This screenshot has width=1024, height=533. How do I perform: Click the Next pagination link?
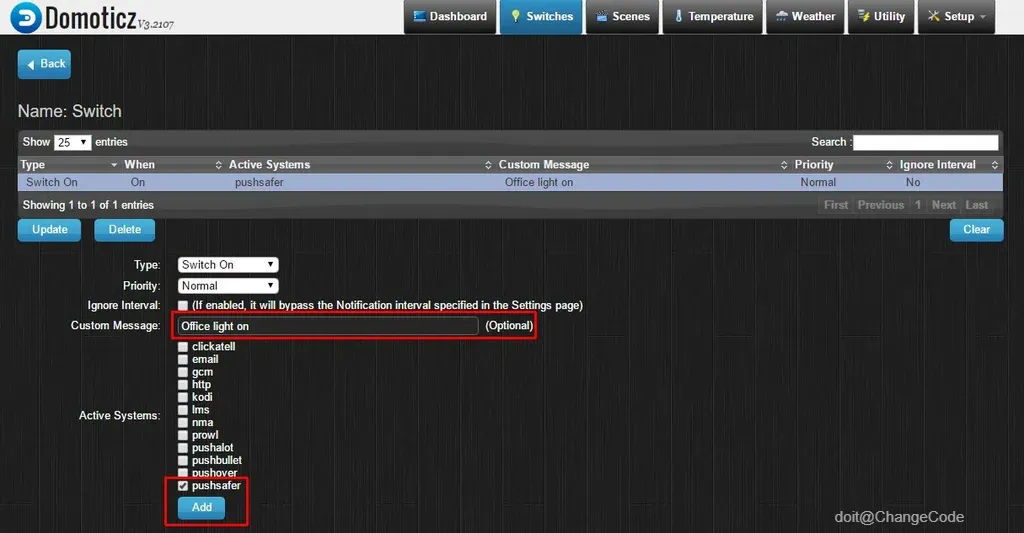(944, 205)
